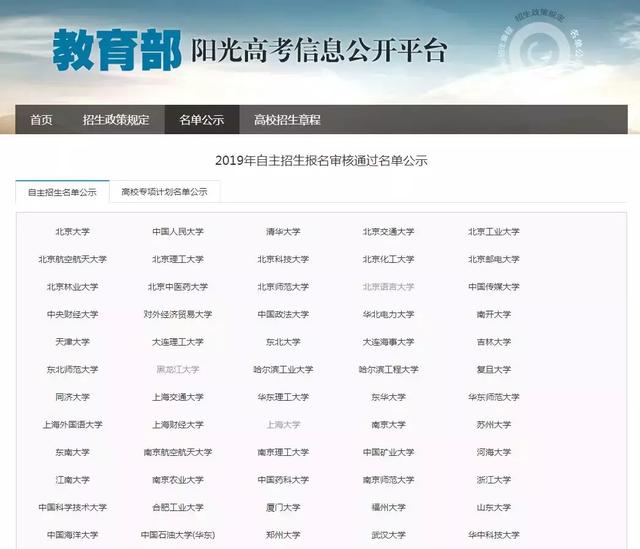The width and height of the screenshot is (640, 549).
Task: Open the 浙江大学 link
Action: point(493,479)
